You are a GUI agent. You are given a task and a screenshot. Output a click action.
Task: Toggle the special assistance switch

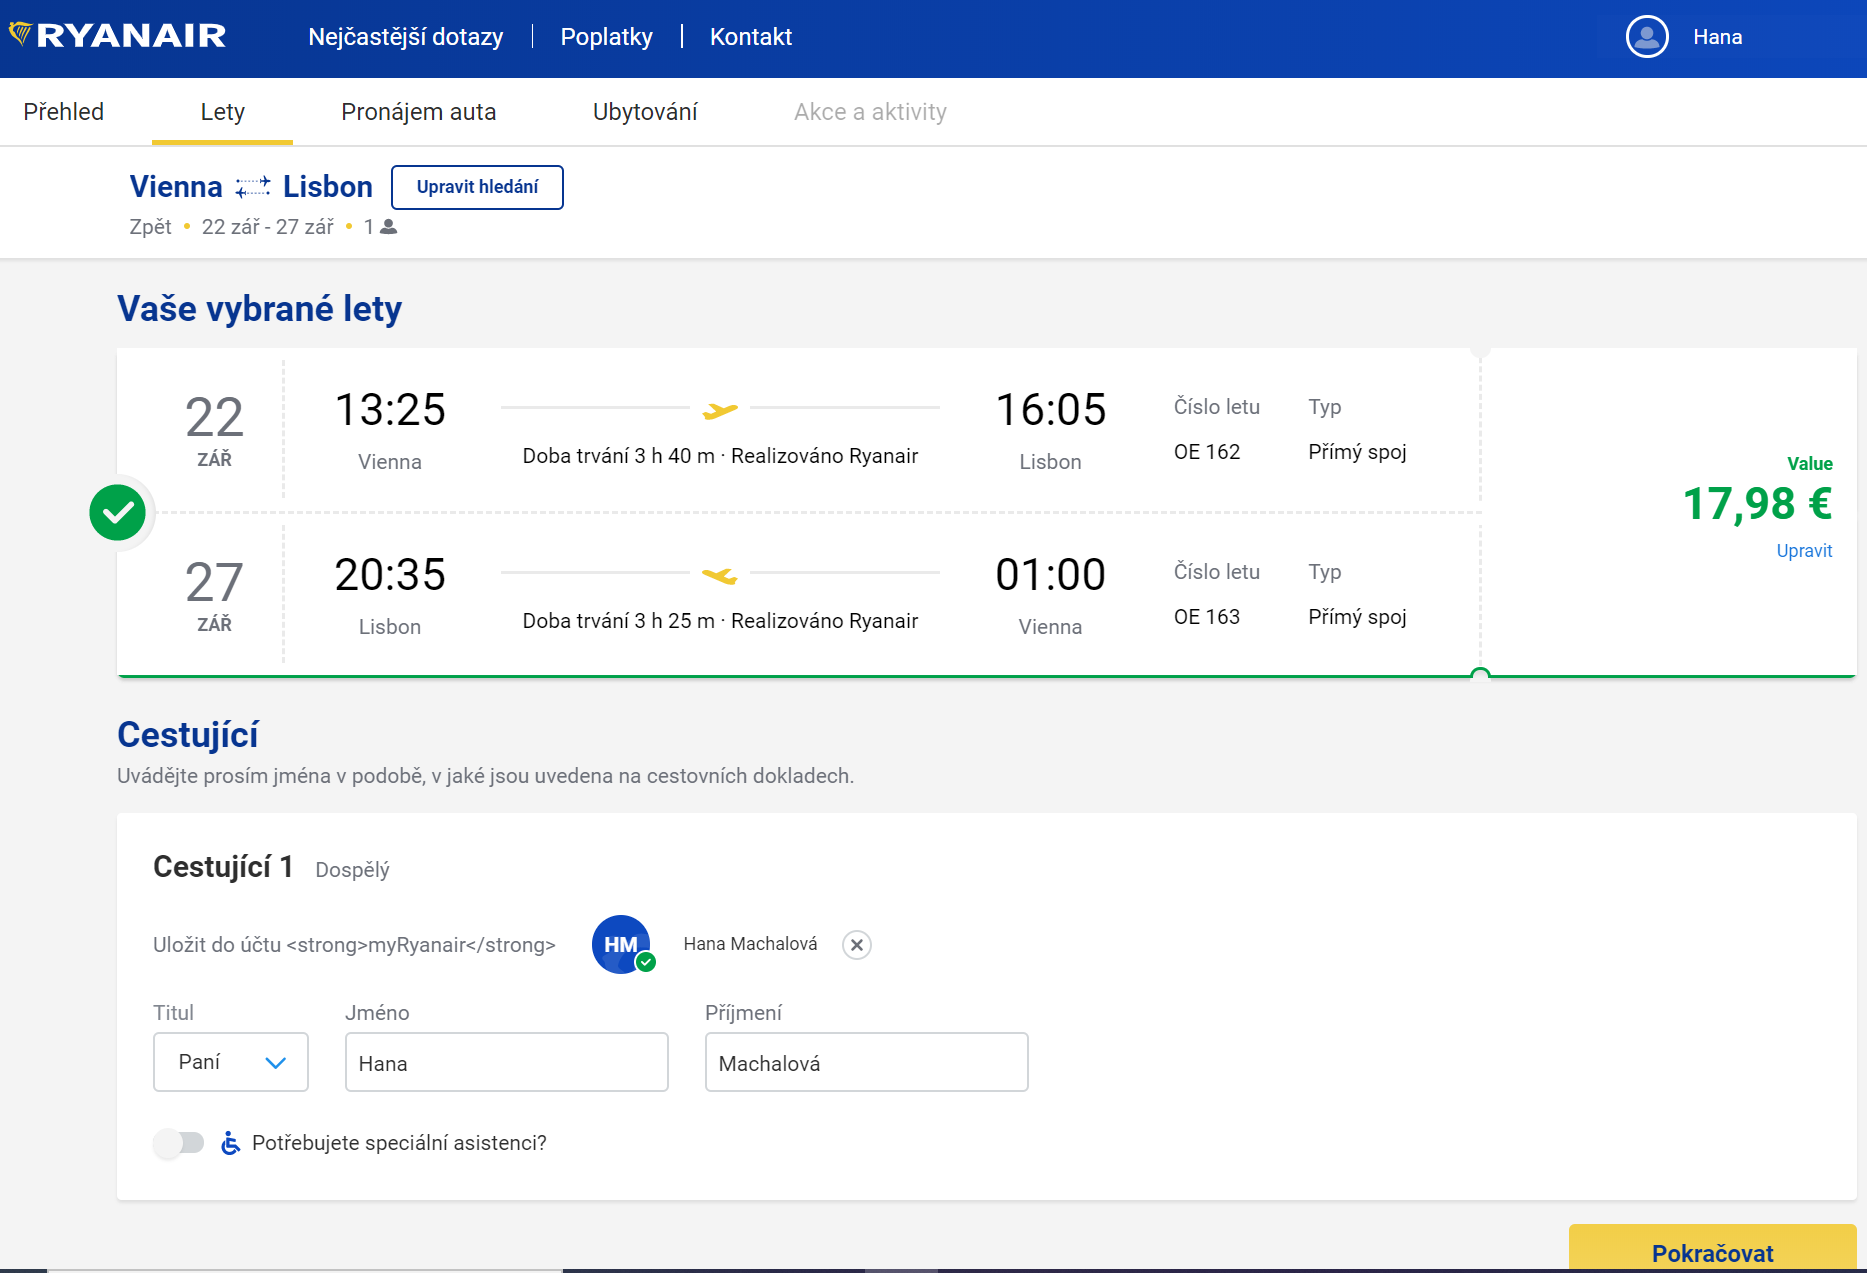[179, 1143]
